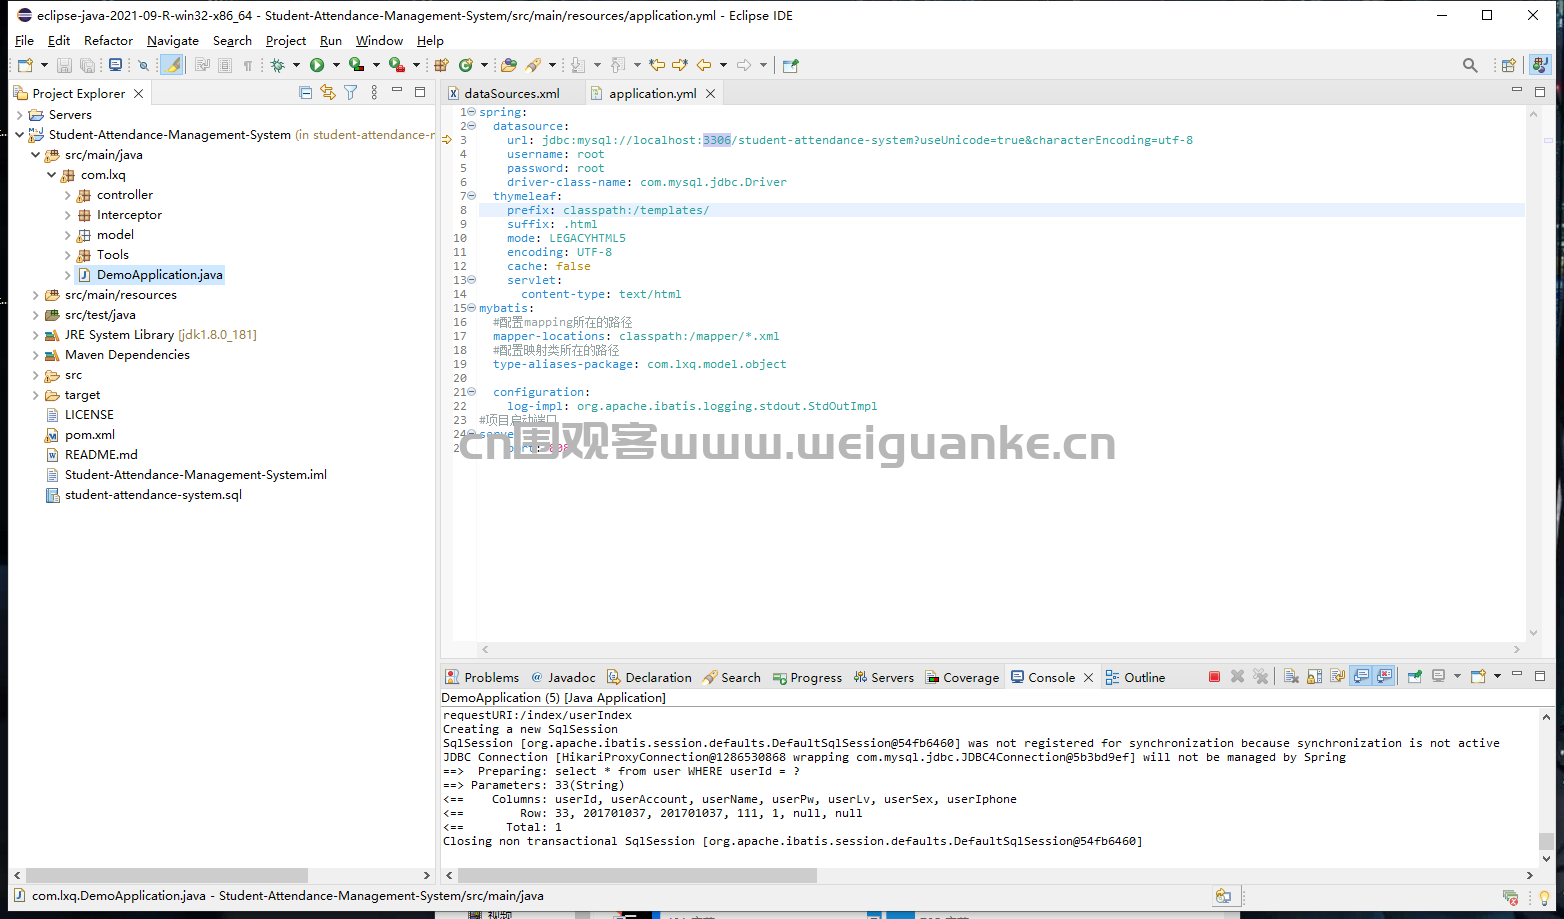Toggle Scroll Lock in Console toolbar
This screenshot has height=919, width=1564.
pyautogui.click(x=1314, y=677)
